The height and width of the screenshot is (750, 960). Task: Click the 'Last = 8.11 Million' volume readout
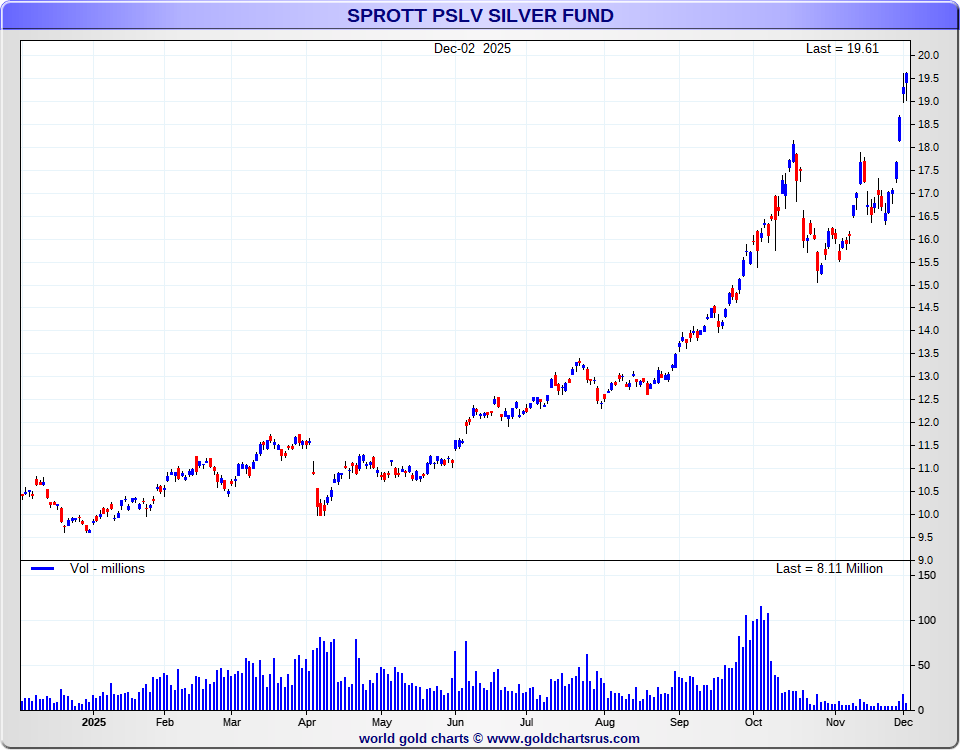pos(829,569)
